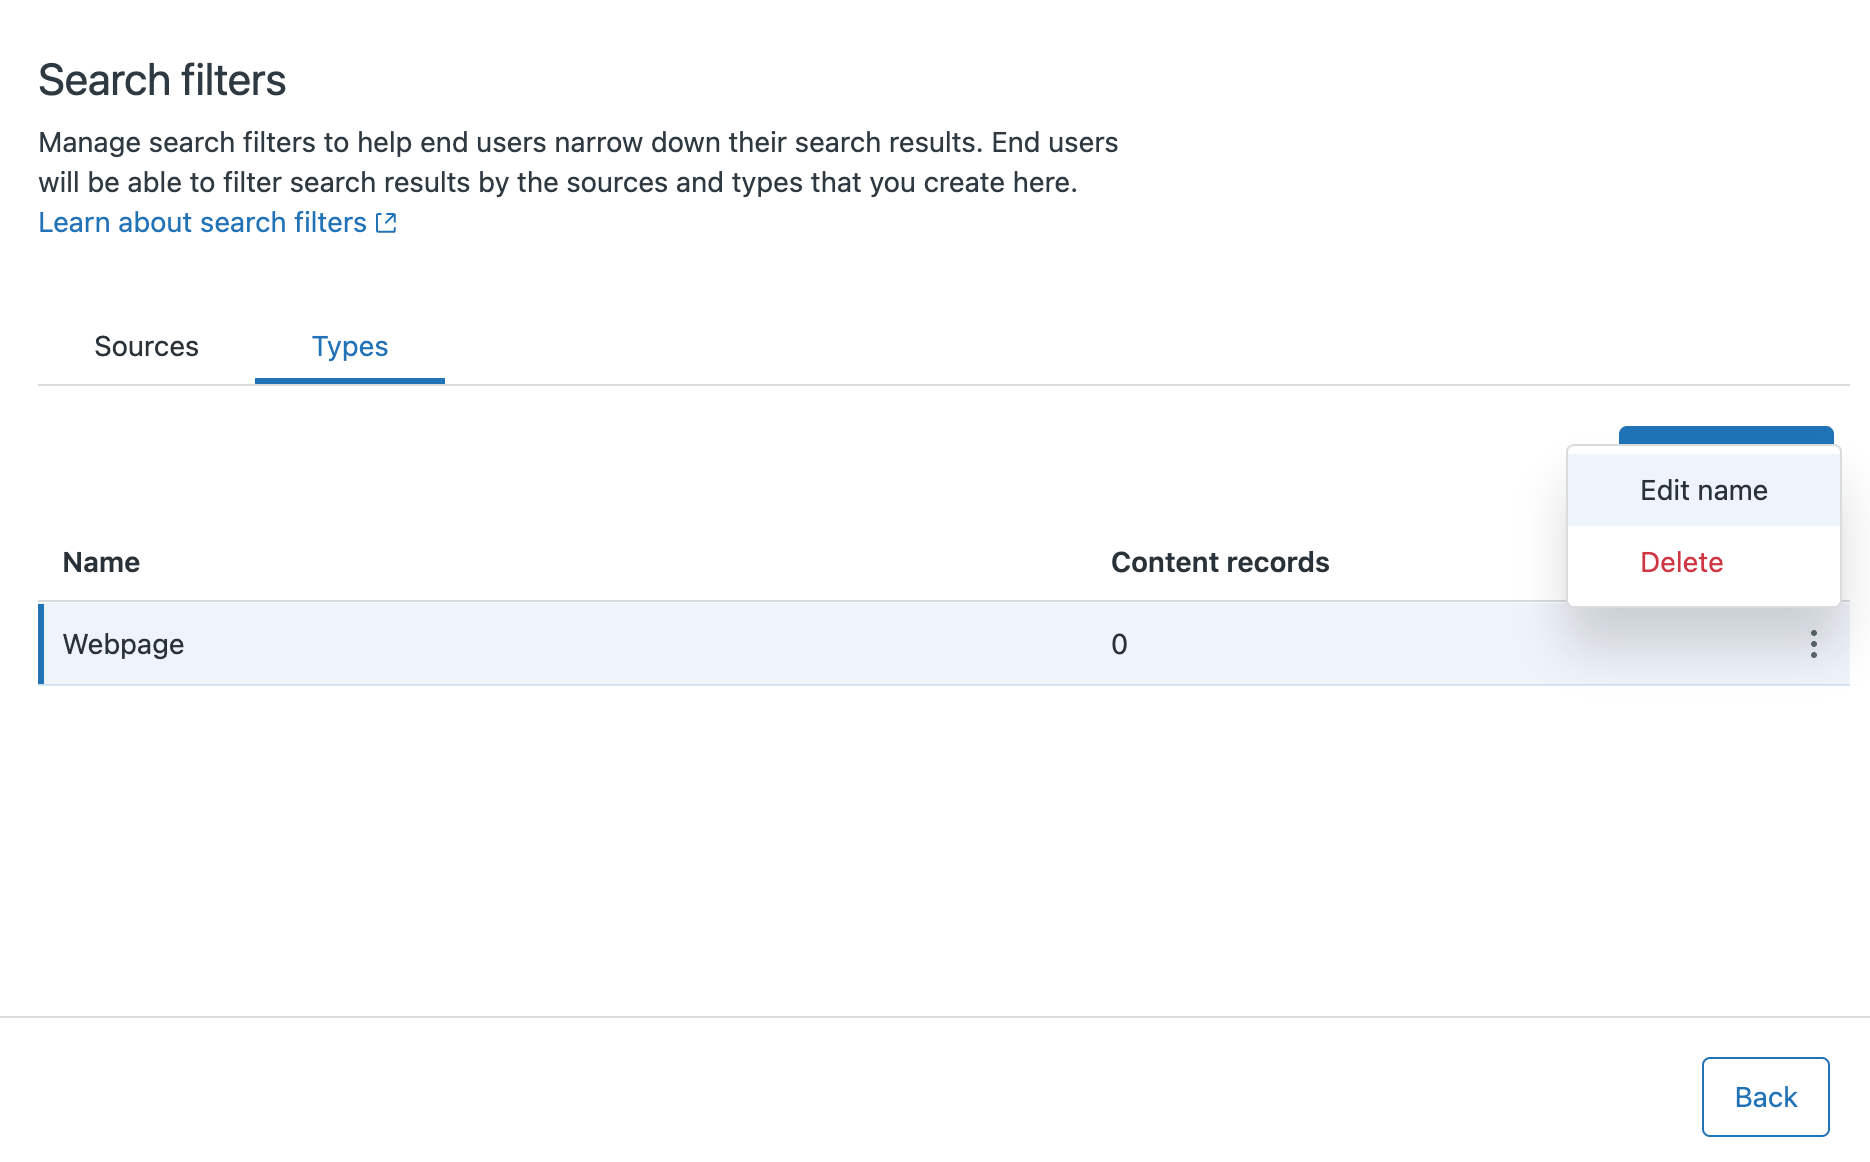Select the Types tab
This screenshot has width=1870, height=1162.
[349, 347]
